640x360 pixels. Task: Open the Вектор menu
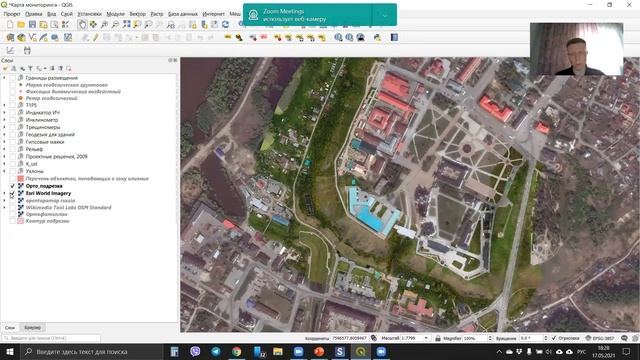137,14
